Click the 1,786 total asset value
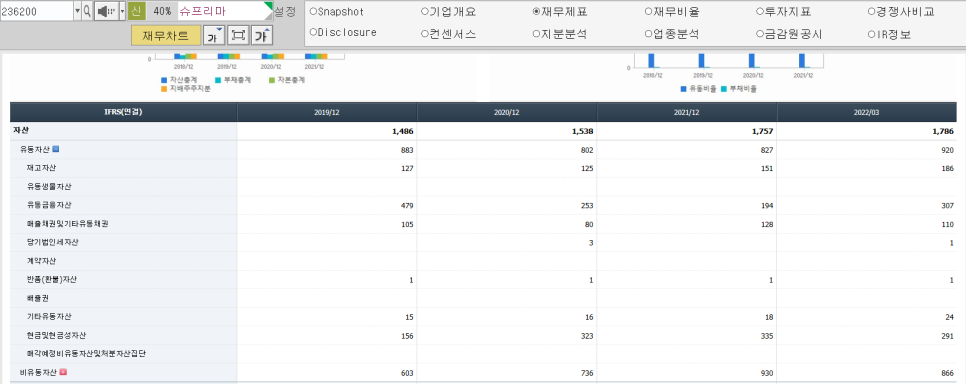This screenshot has width=966, height=384. click(x=943, y=131)
